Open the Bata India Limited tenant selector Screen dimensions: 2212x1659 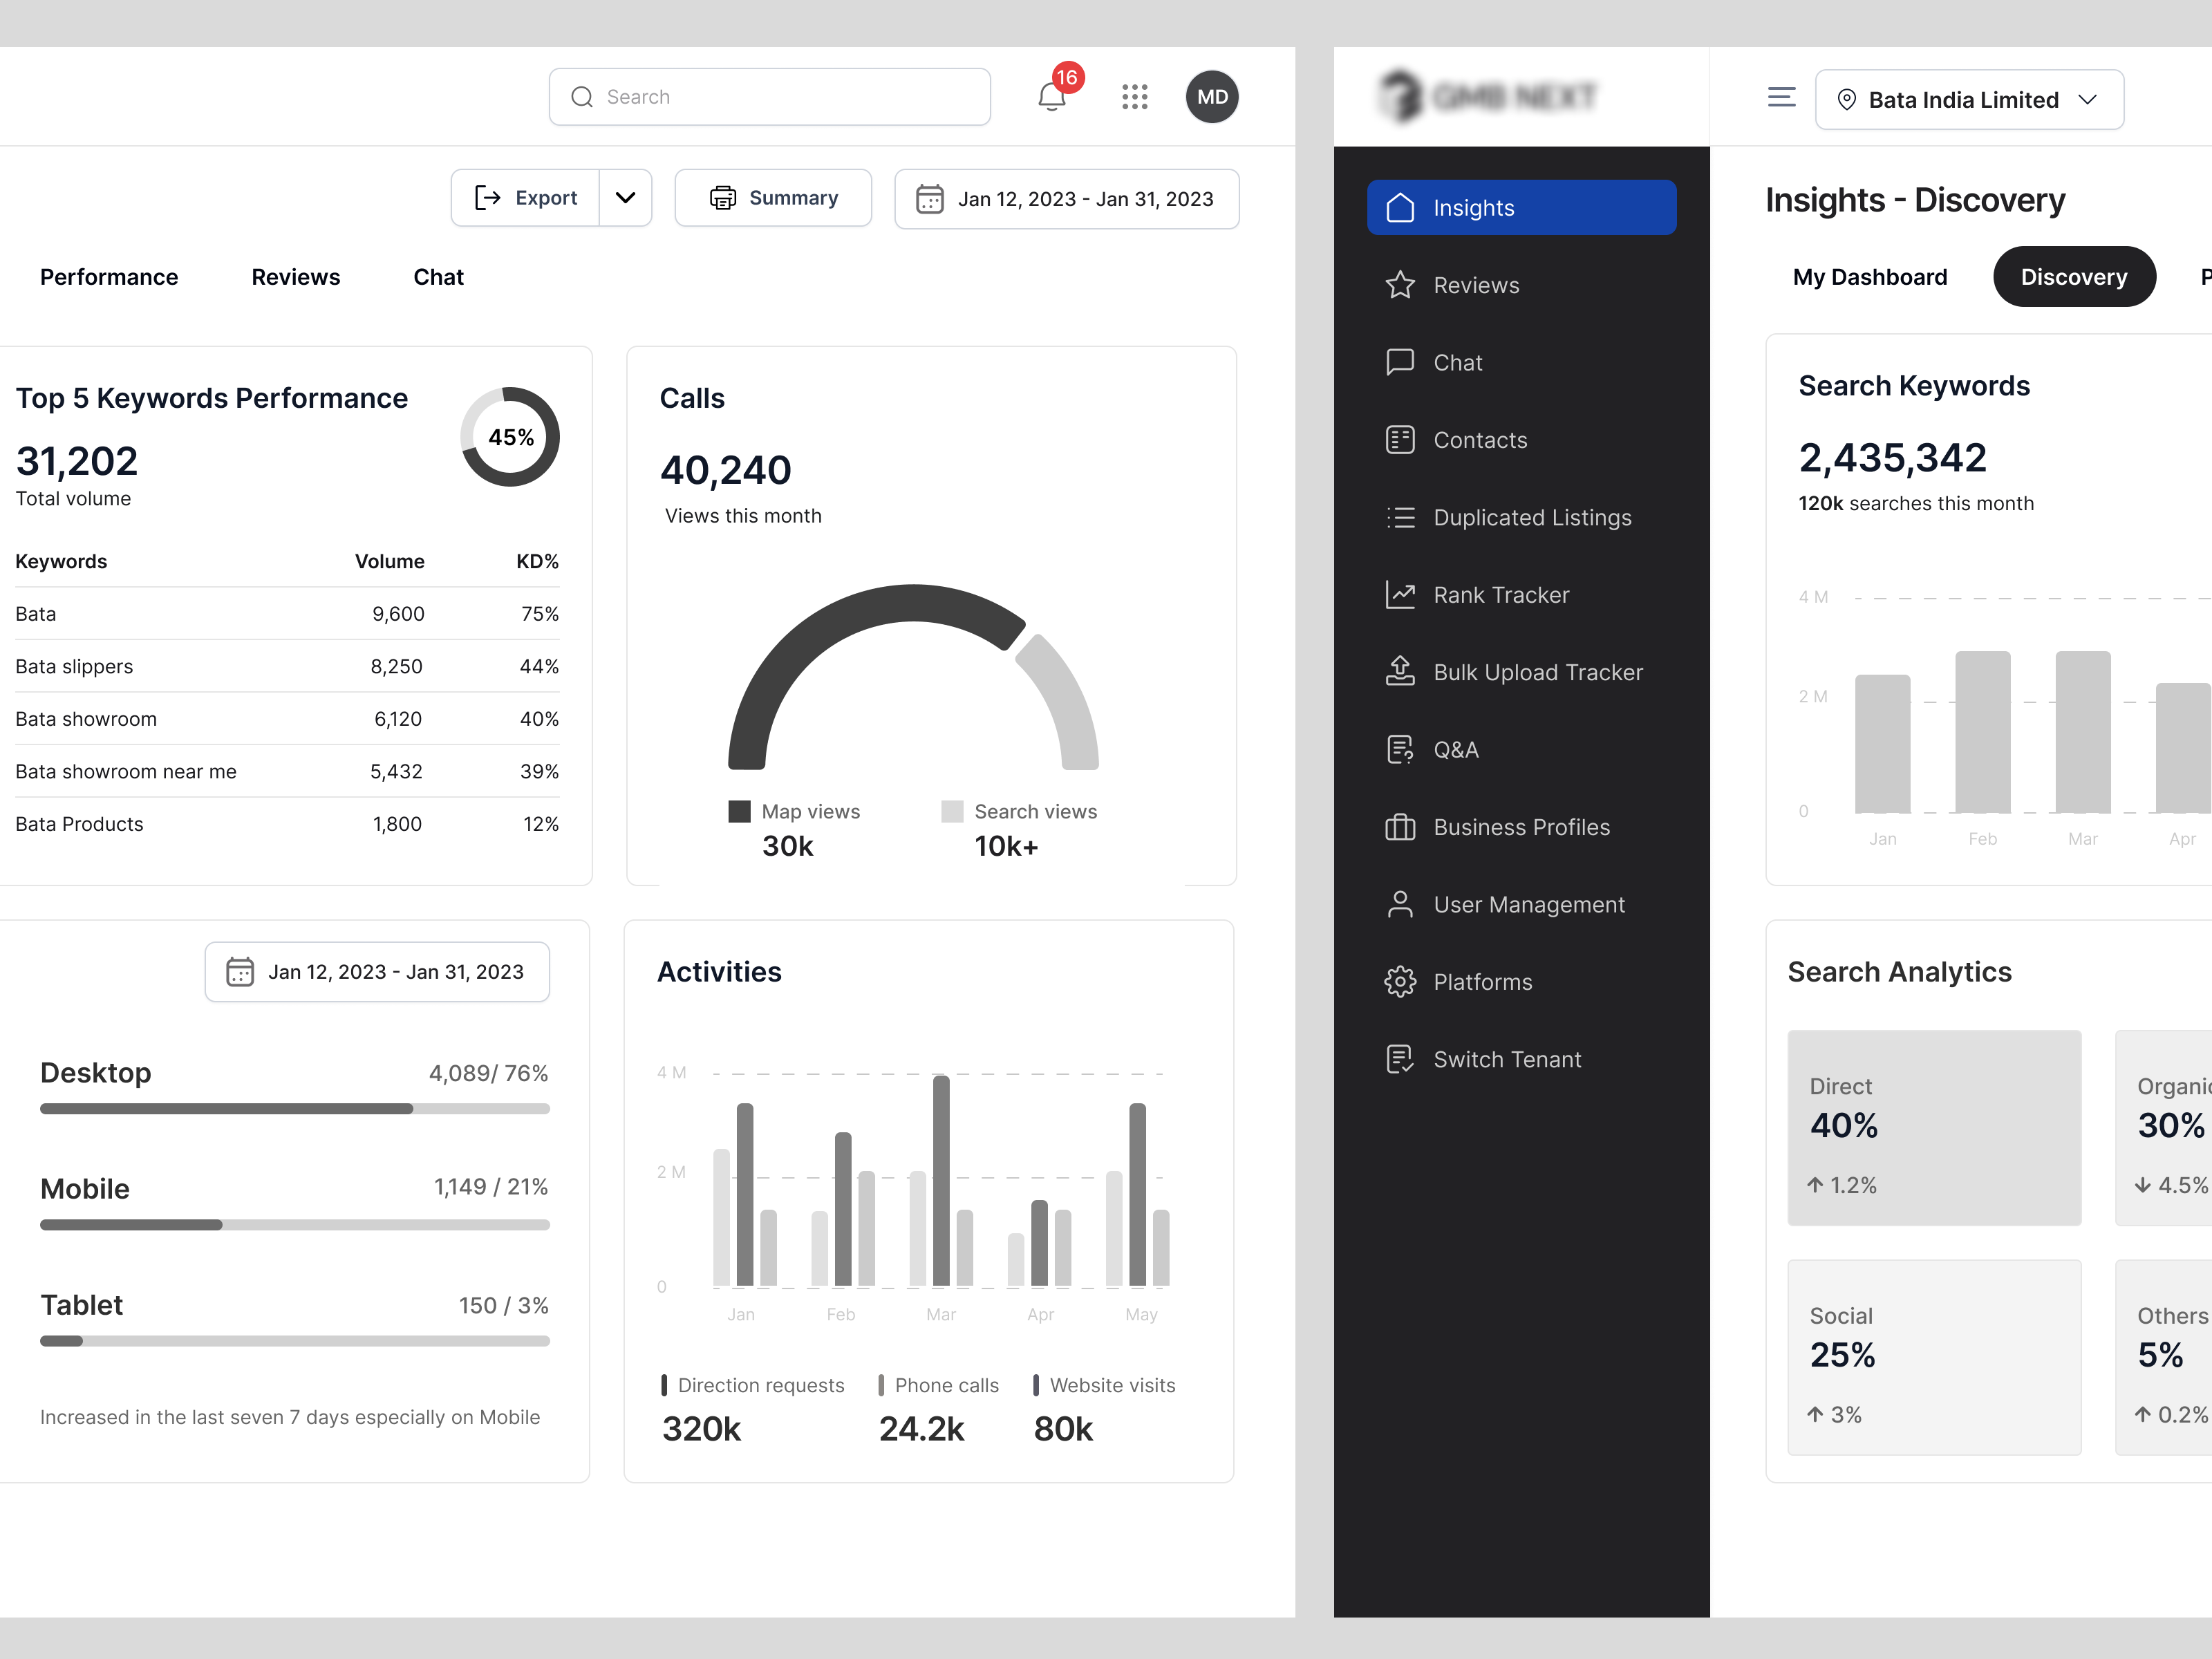point(1968,99)
